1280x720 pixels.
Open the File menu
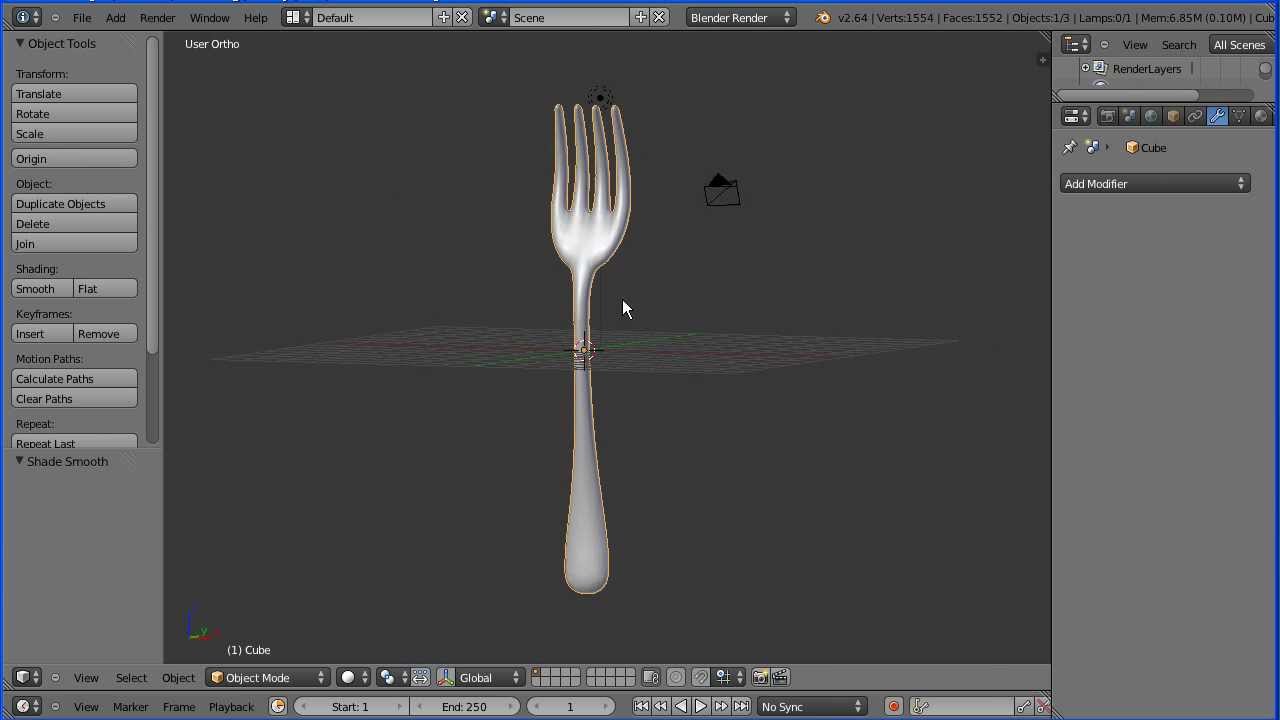[82, 18]
